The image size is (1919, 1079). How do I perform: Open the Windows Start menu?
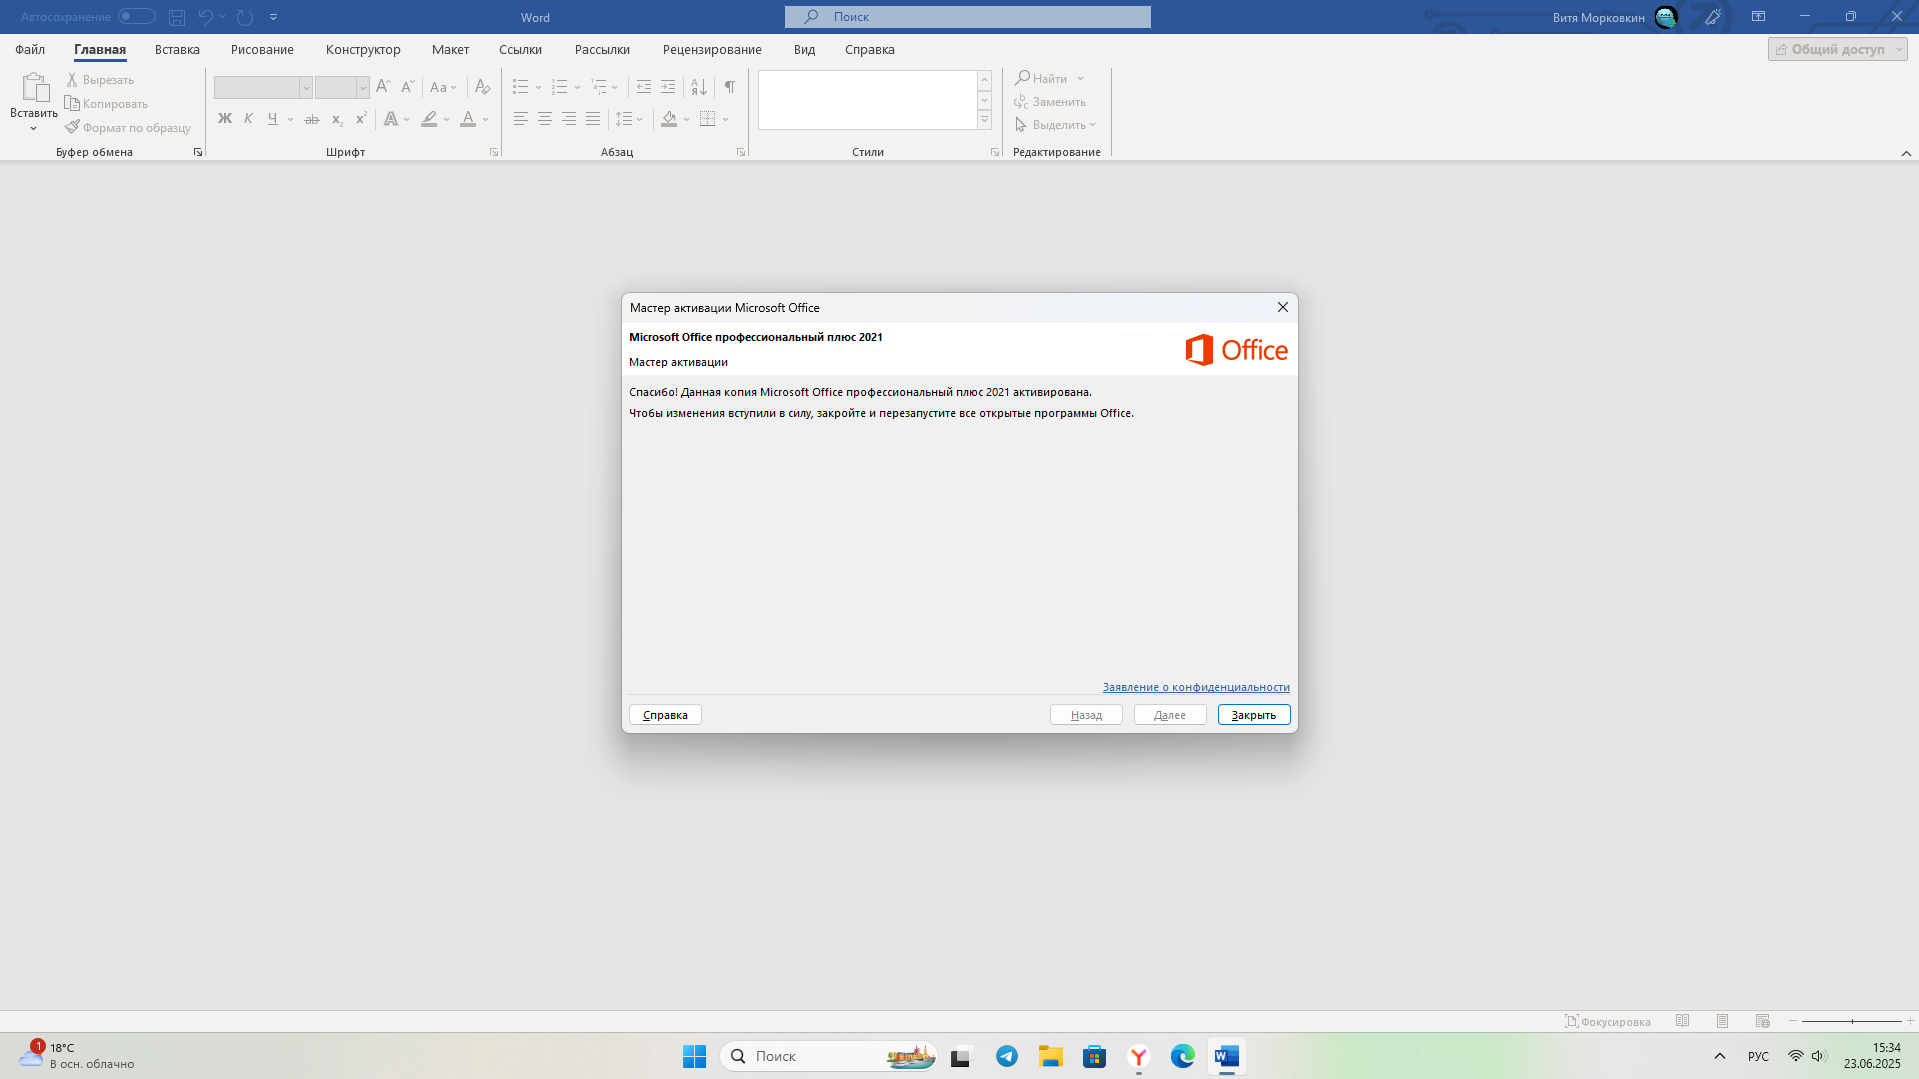tap(694, 1056)
